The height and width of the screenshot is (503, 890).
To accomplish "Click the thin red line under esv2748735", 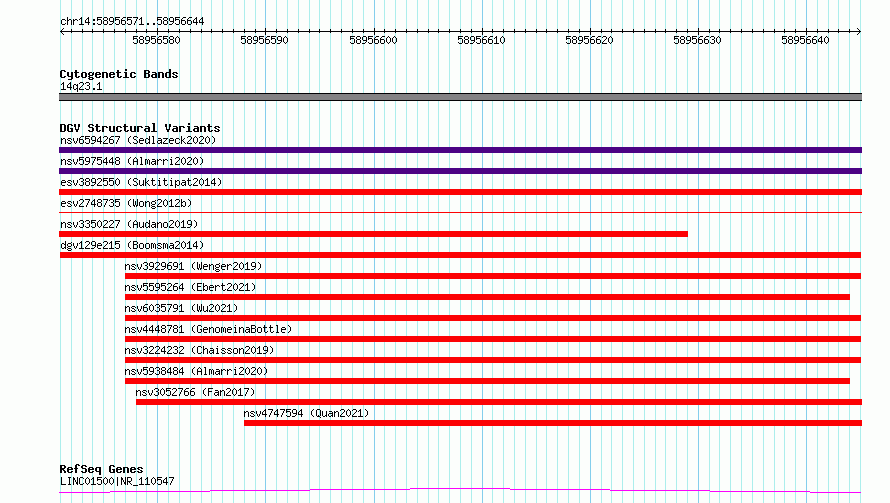I will coord(460,213).
